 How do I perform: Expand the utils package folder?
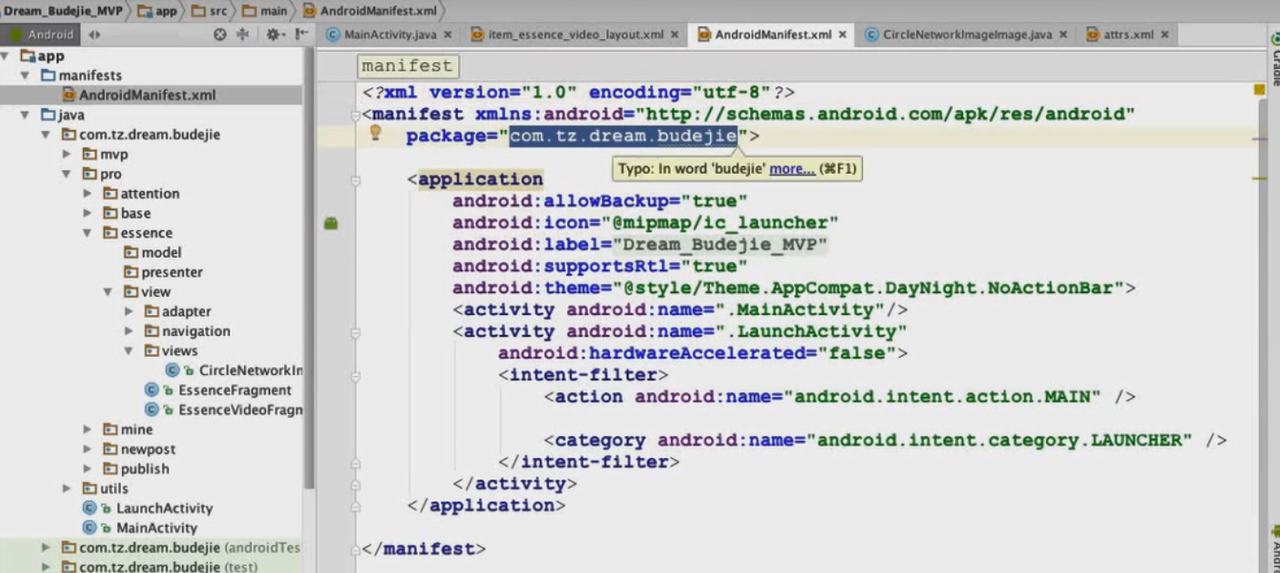click(67, 489)
